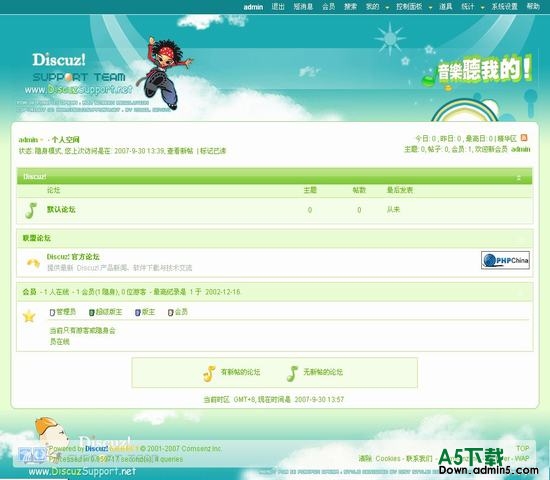Click newest member admin link
The image size is (550, 480).
coord(521,149)
